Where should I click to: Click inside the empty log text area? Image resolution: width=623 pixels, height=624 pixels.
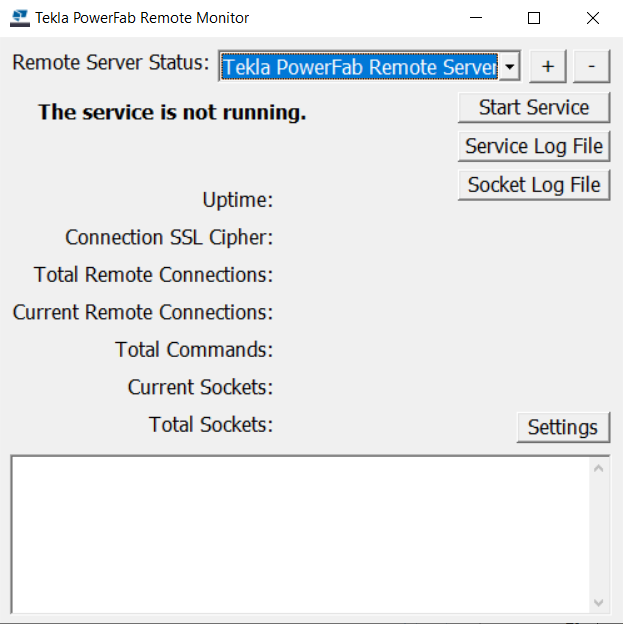point(300,535)
